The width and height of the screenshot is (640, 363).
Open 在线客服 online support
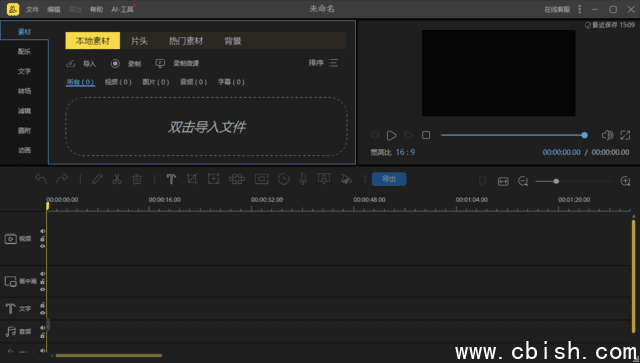(x=557, y=9)
